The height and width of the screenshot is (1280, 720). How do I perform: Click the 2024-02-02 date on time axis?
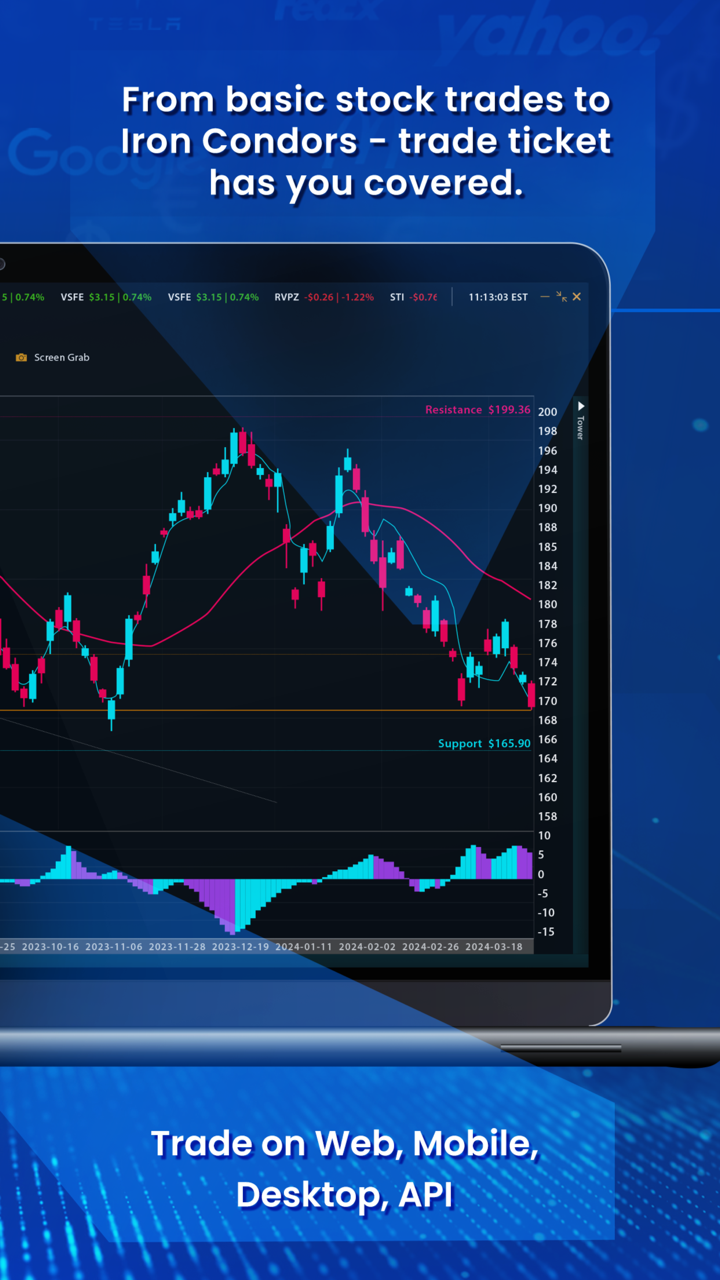click(x=367, y=946)
